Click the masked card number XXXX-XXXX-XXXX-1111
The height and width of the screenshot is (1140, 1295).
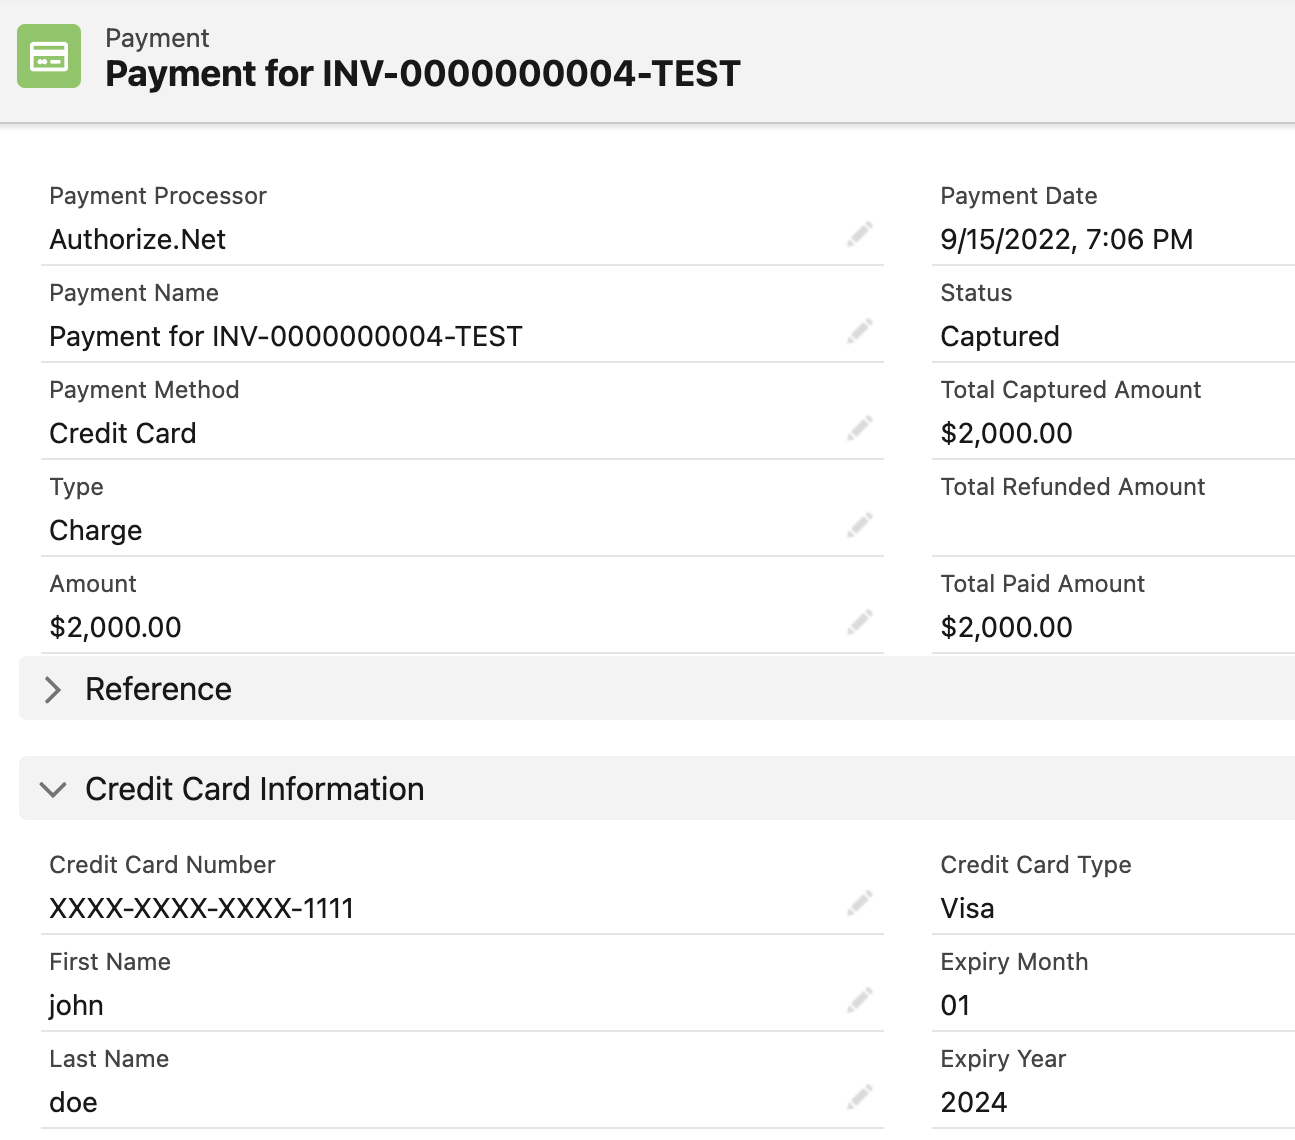202,909
